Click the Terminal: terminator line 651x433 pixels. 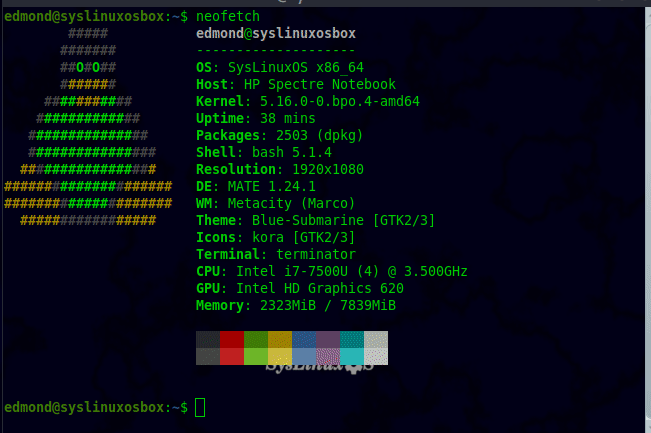click(x=276, y=254)
